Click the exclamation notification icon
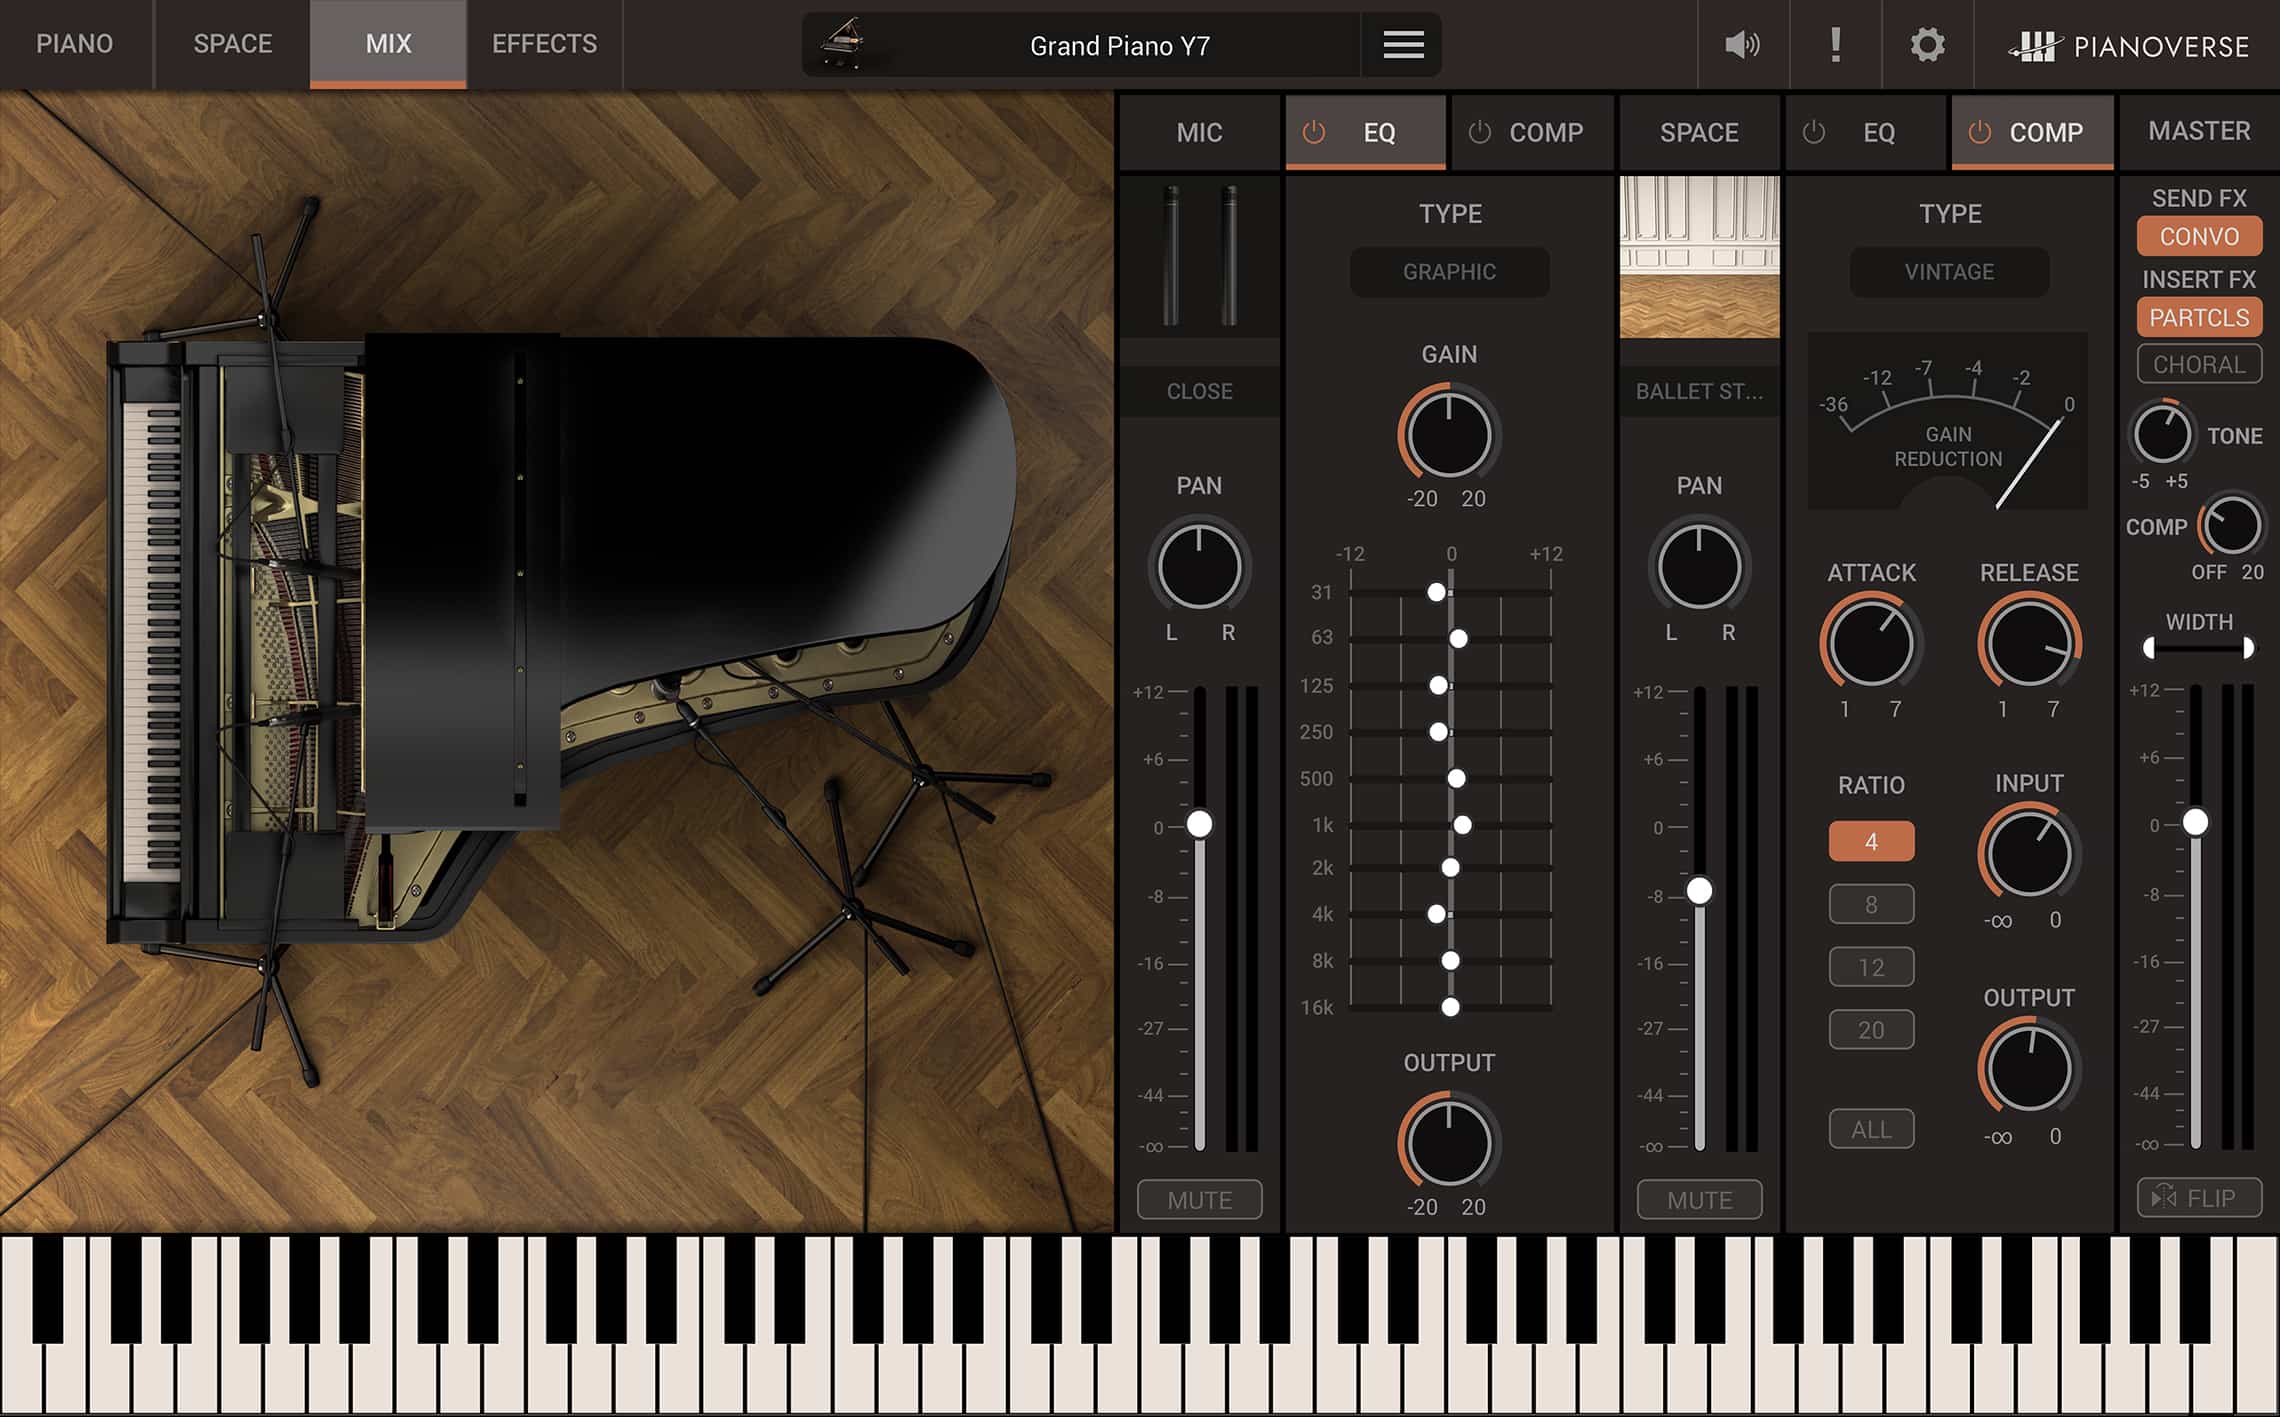The height and width of the screenshot is (1417, 2280). [x=1835, y=44]
